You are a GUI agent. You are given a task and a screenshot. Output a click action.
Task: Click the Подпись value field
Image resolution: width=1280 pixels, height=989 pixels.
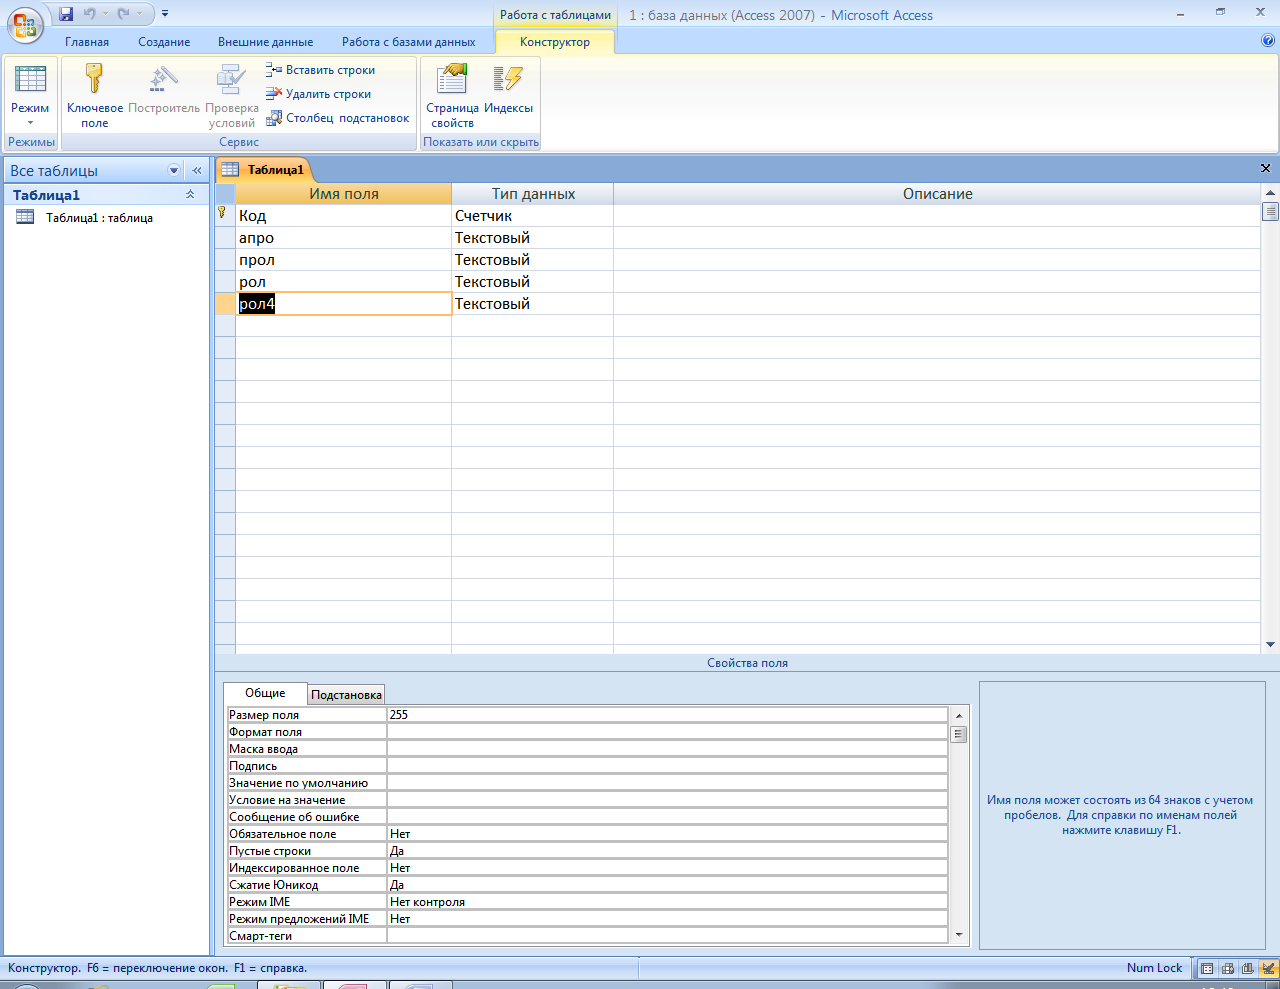[667, 766]
